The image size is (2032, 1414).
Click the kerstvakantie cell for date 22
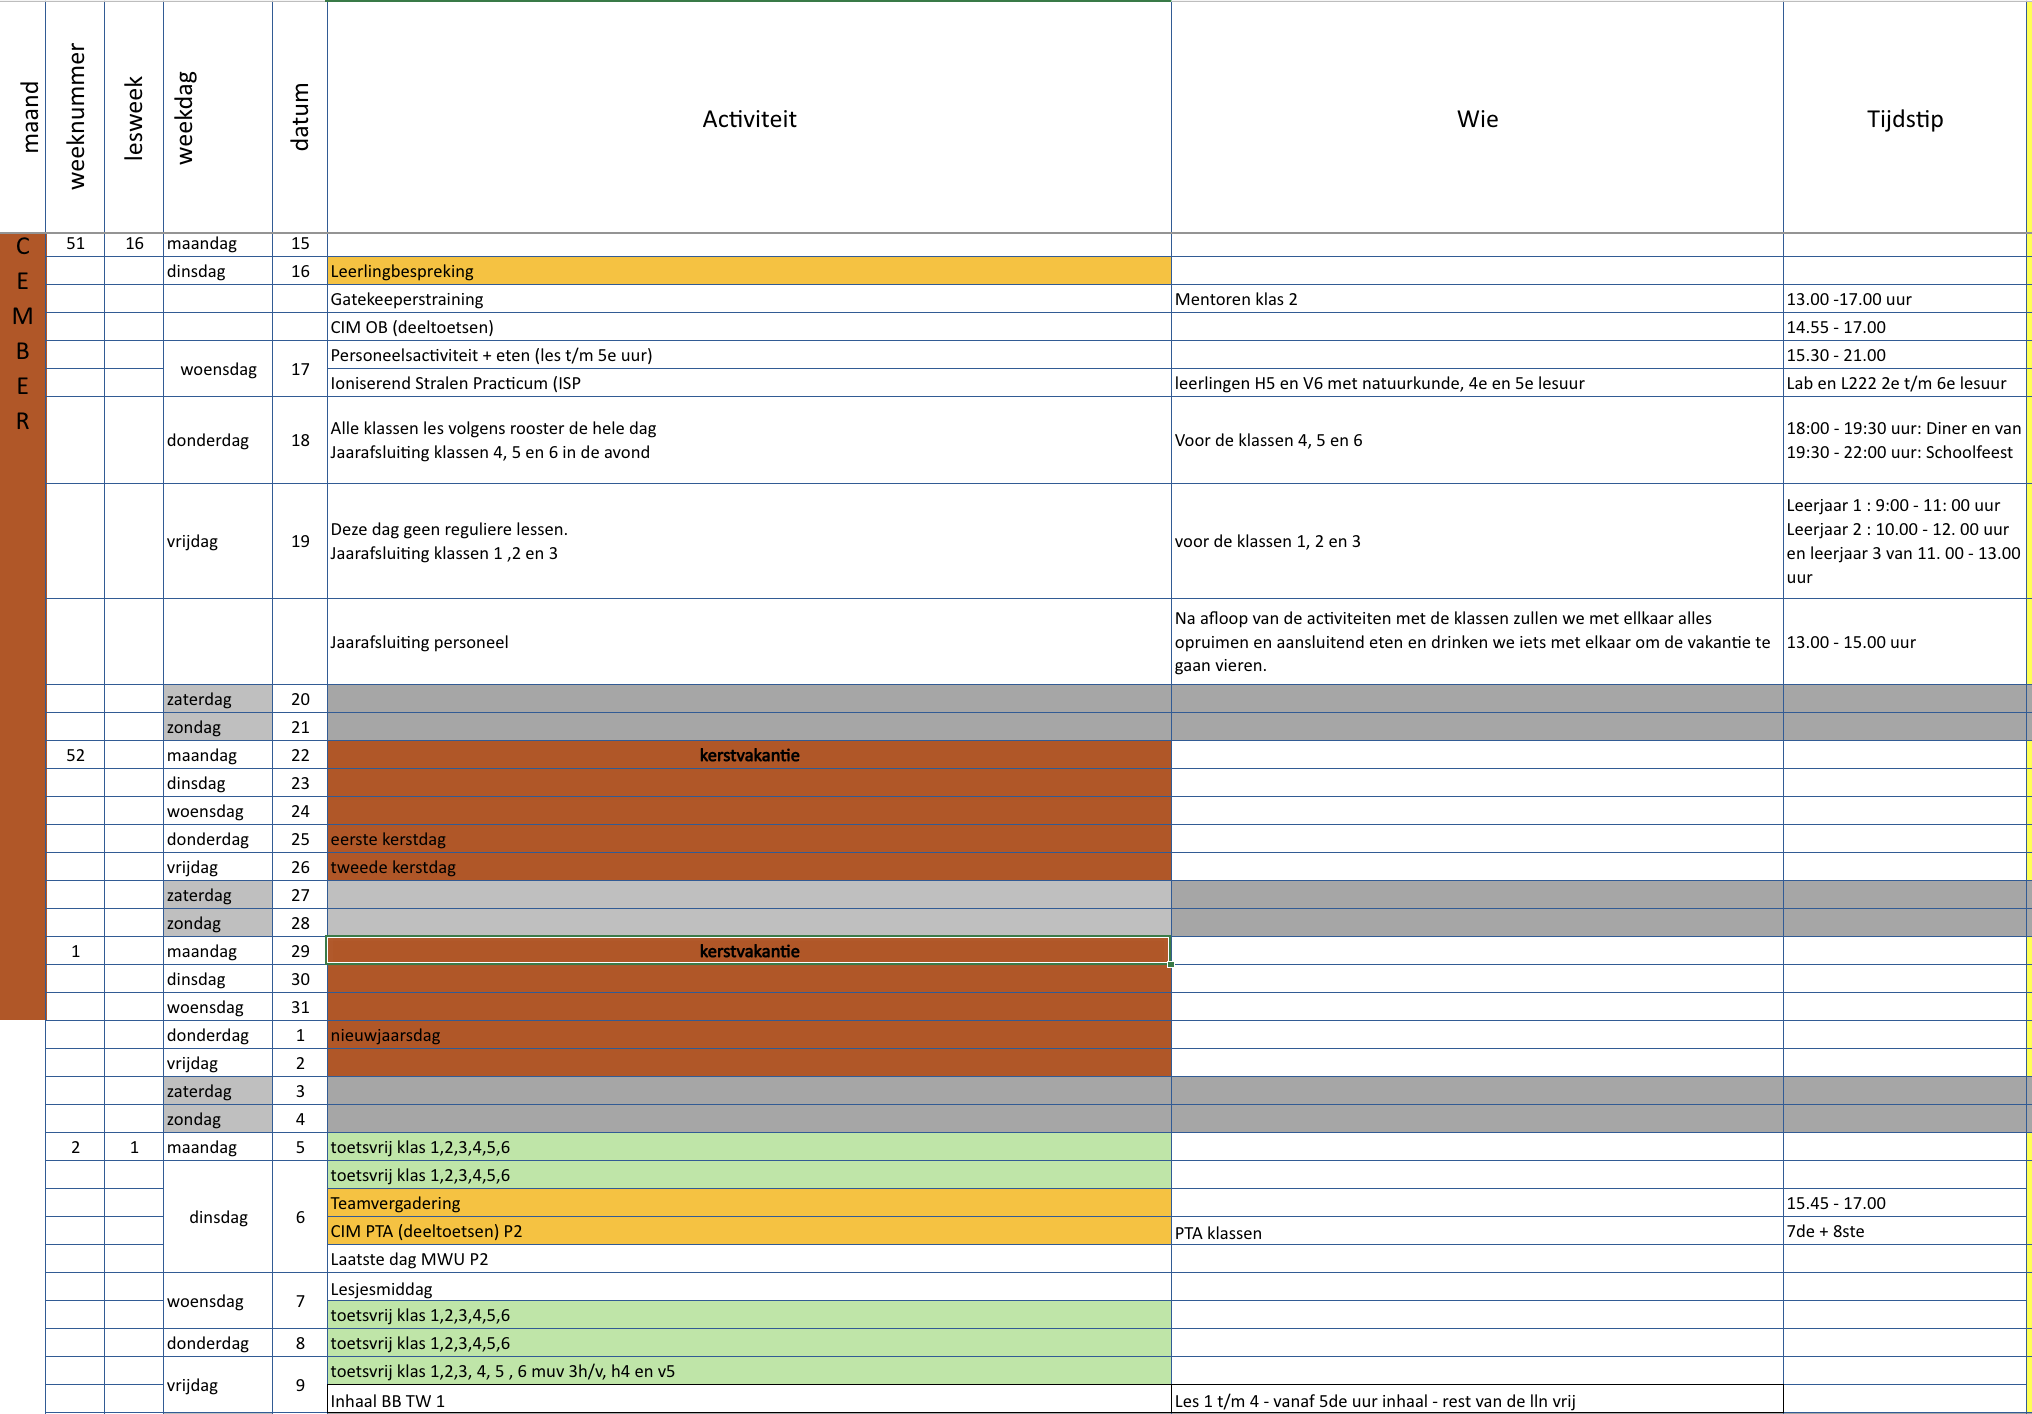click(748, 755)
